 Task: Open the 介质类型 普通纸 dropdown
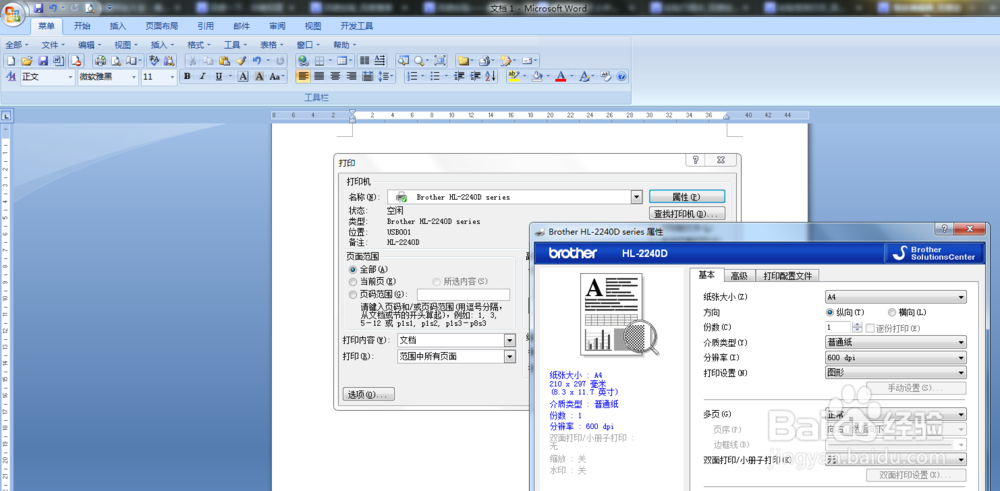click(895, 342)
